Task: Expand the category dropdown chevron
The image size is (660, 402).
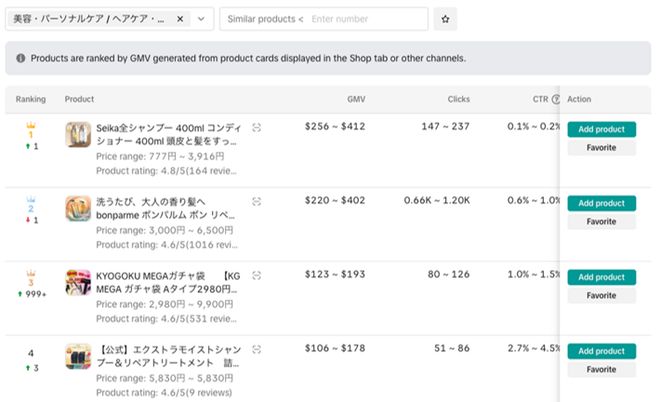Action: point(201,19)
